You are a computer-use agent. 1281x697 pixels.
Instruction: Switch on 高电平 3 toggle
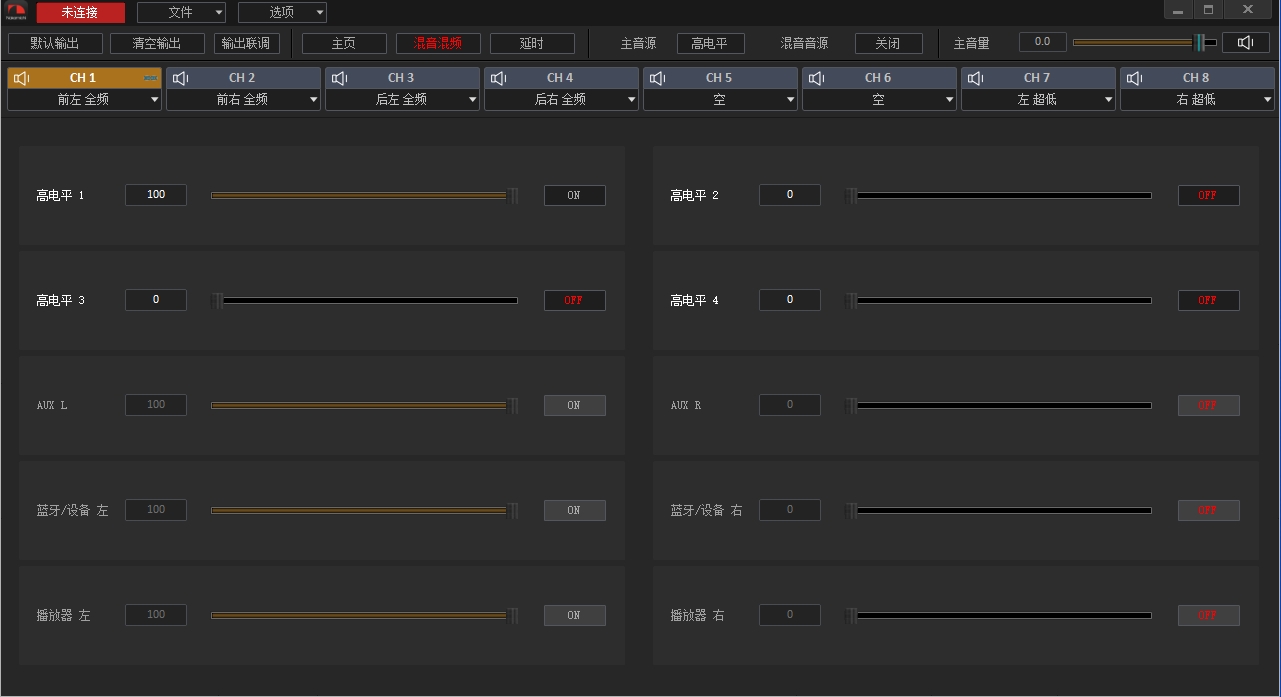(574, 300)
